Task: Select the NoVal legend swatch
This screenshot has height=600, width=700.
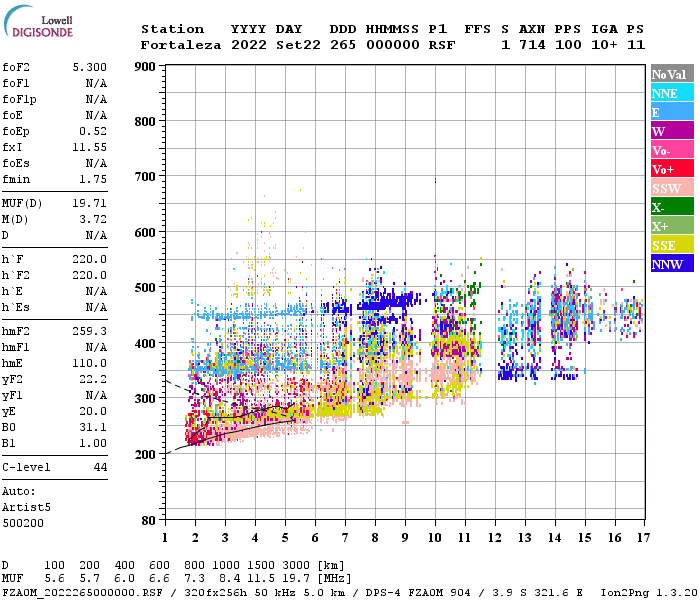Action: (672, 74)
